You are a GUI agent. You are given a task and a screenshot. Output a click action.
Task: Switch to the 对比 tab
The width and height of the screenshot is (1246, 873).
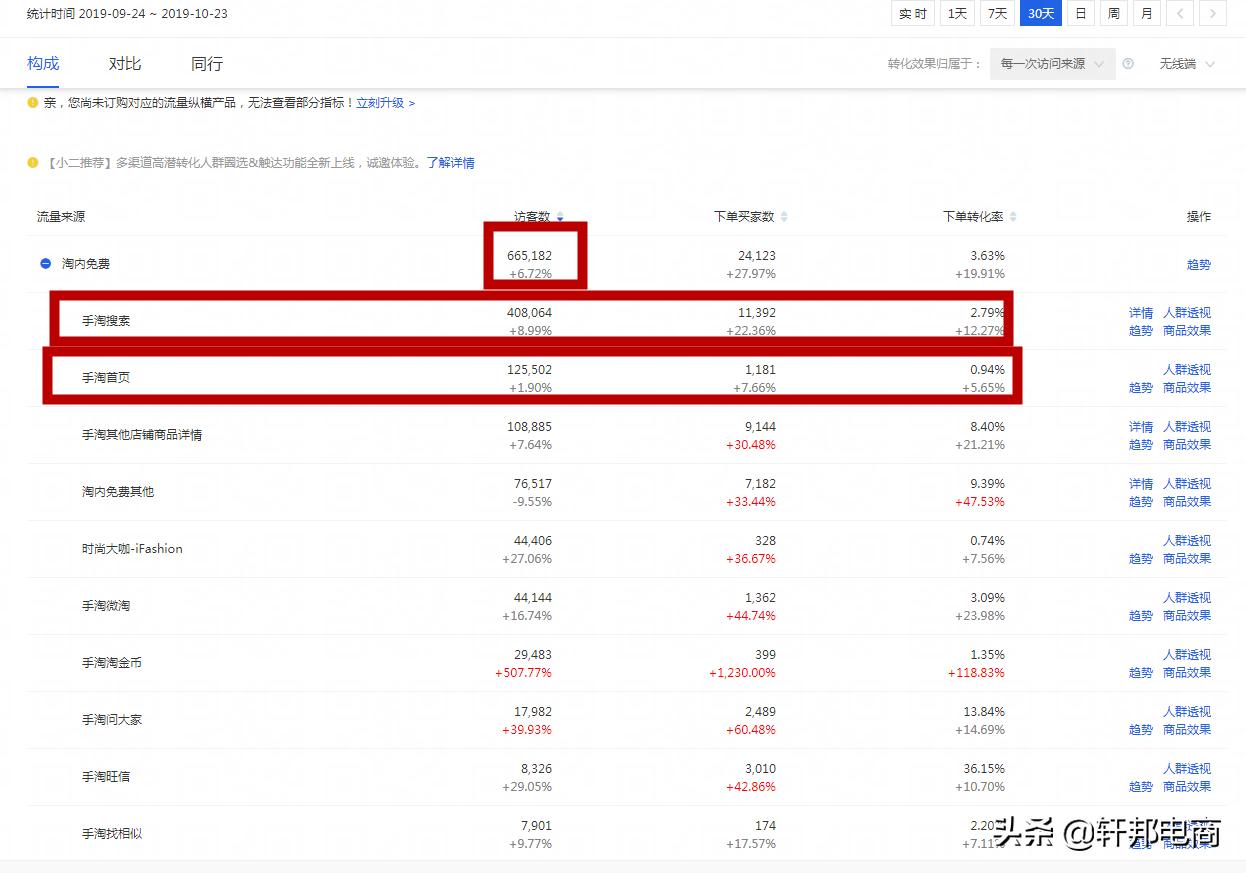click(124, 62)
